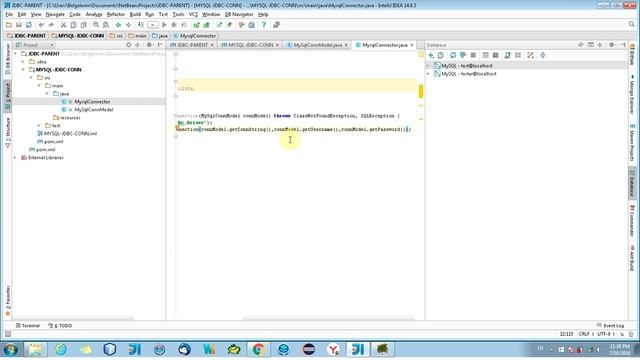The image size is (640, 360).
Task: Click the Copy toolbar icon
Action: tap(73, 25)
